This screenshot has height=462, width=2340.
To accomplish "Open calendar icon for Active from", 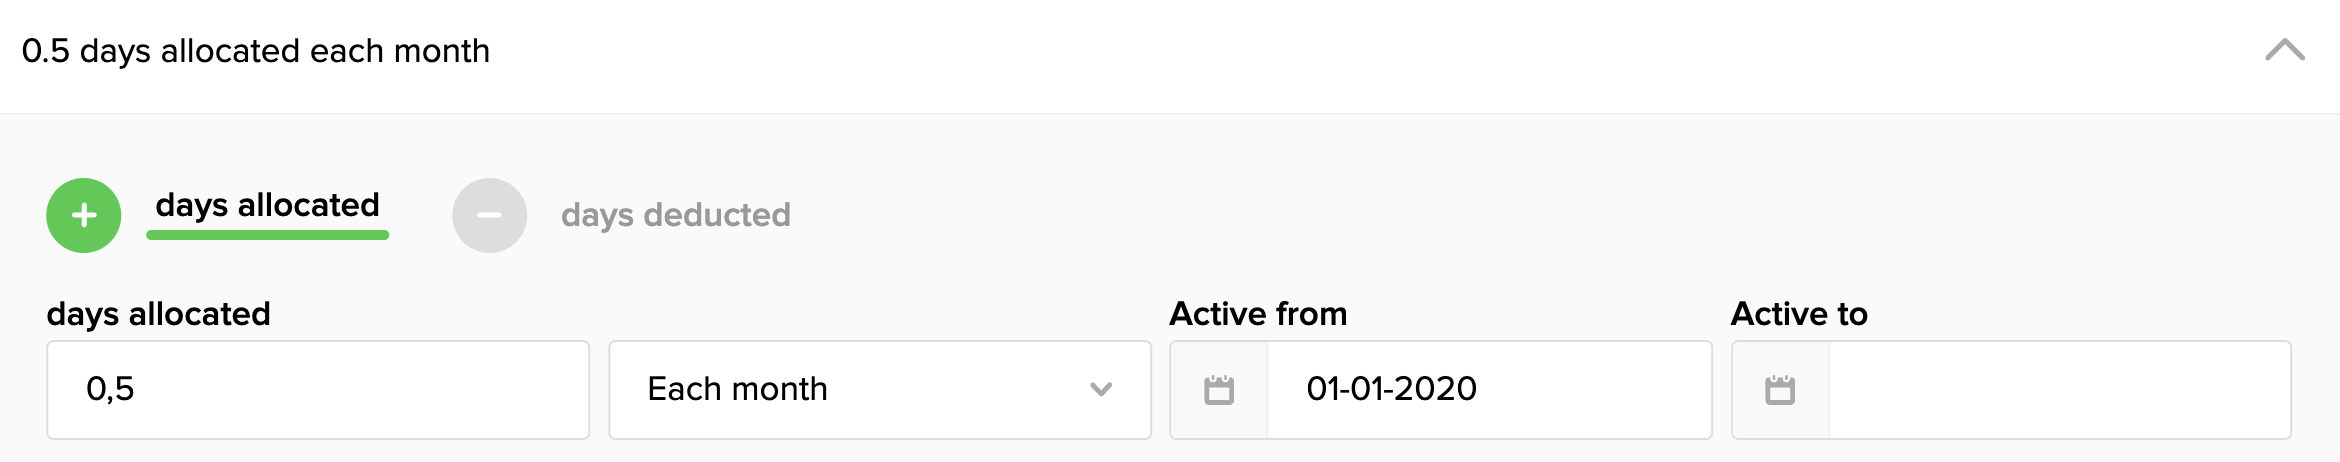I will (x=1219, y=389).
